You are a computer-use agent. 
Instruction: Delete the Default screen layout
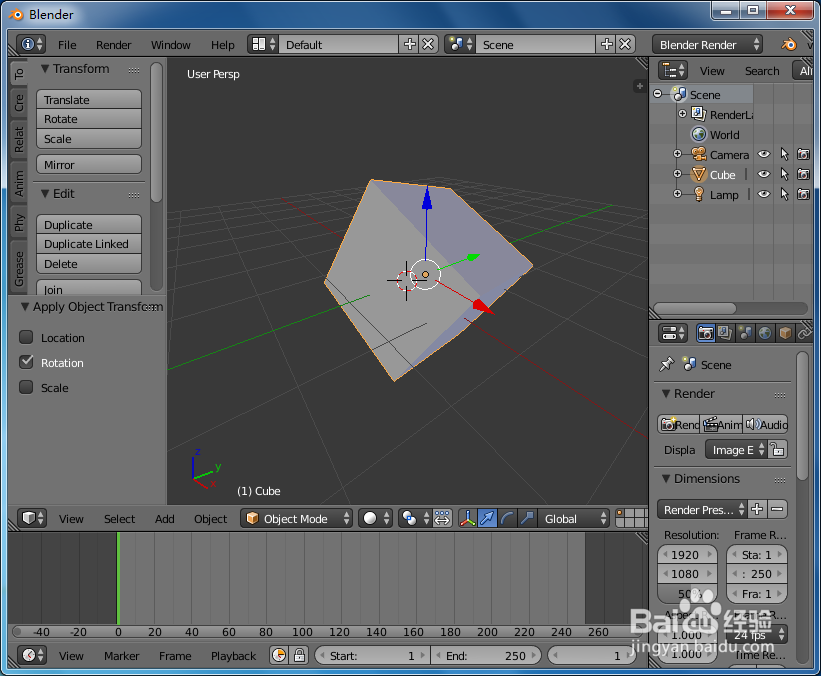click(x=428, y=45)
